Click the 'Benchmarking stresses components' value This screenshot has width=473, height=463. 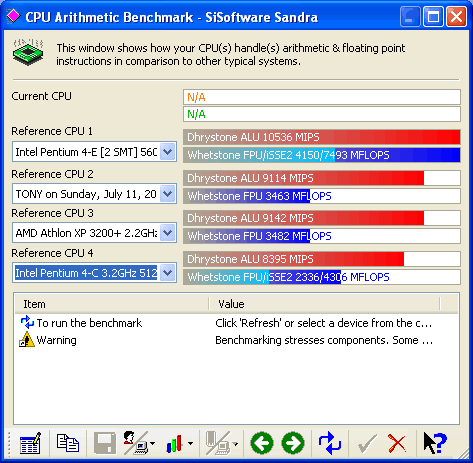tap(324, 340)
